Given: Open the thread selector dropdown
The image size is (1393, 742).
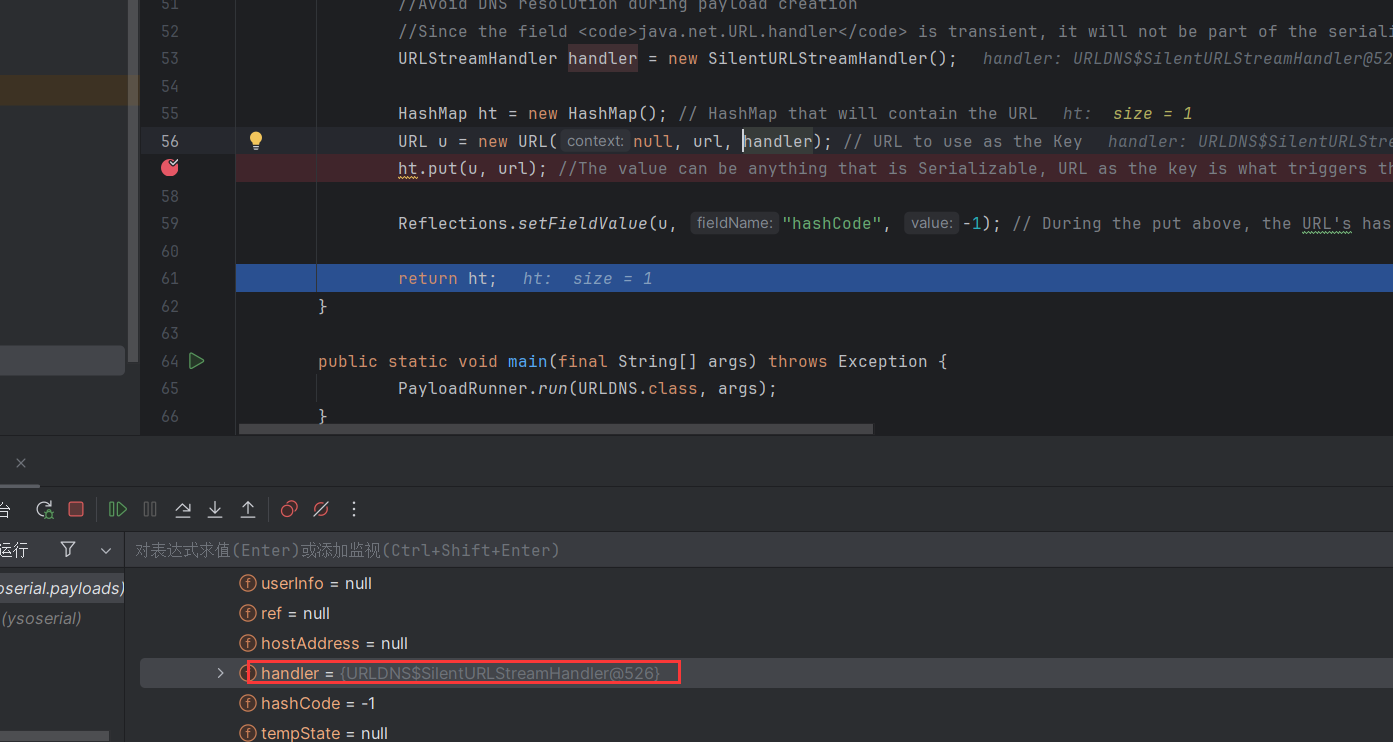Looking at the screenshot, I should (x=106, y=550).
